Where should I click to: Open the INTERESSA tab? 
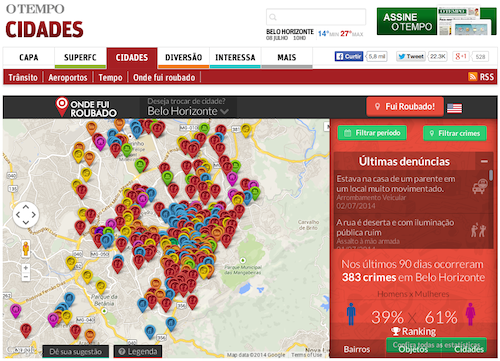235,57
